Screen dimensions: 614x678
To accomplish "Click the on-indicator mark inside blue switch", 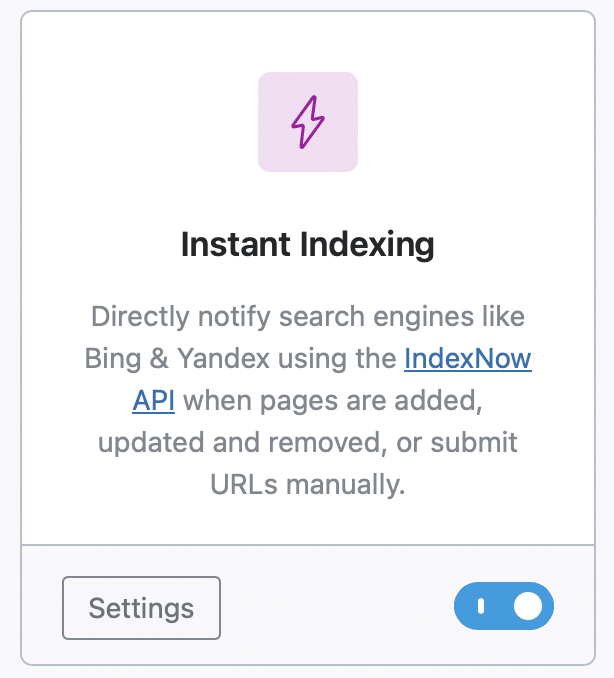I will coord(481,606).
